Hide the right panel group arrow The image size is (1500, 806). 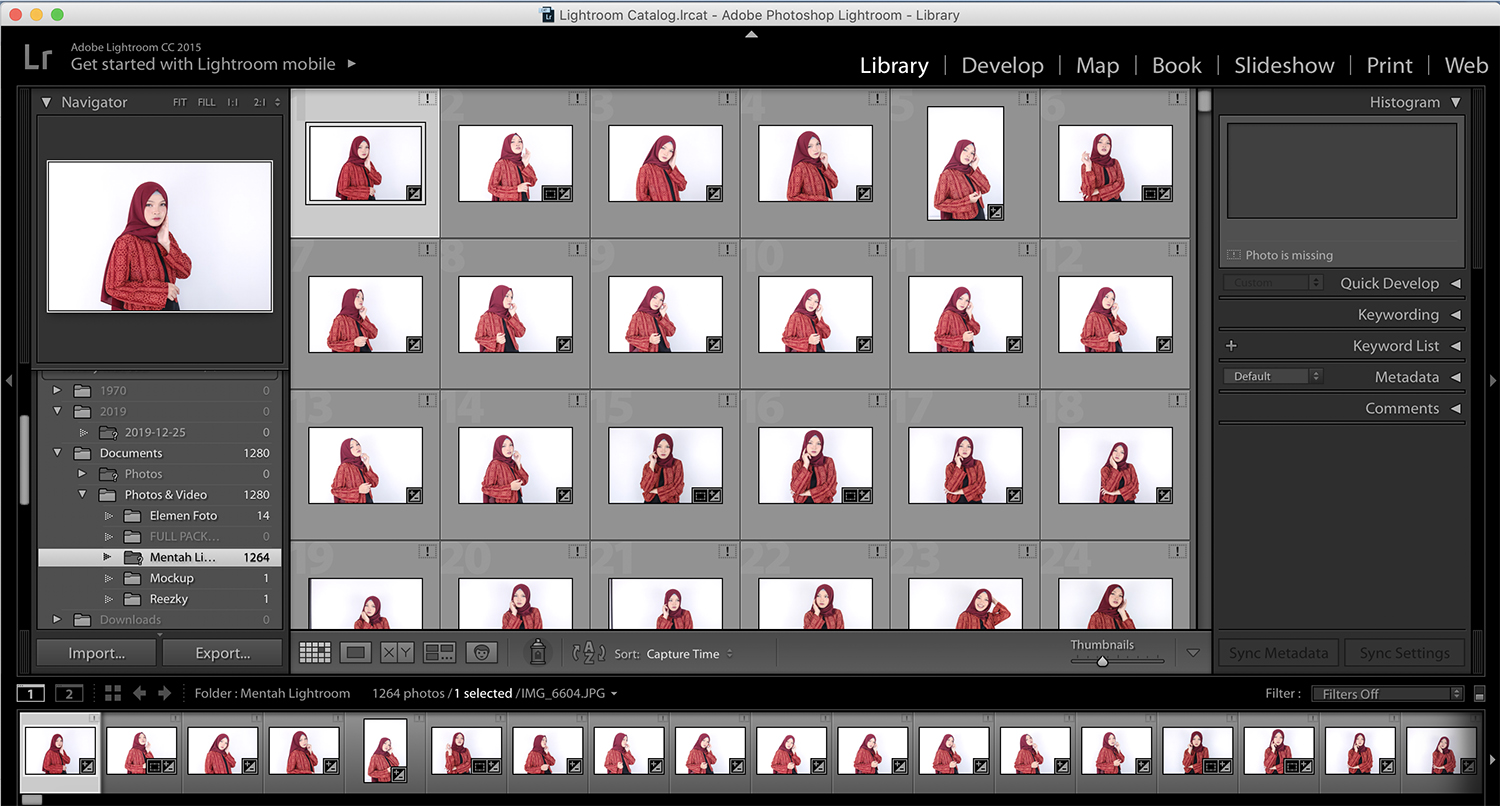click(1492, 381)
